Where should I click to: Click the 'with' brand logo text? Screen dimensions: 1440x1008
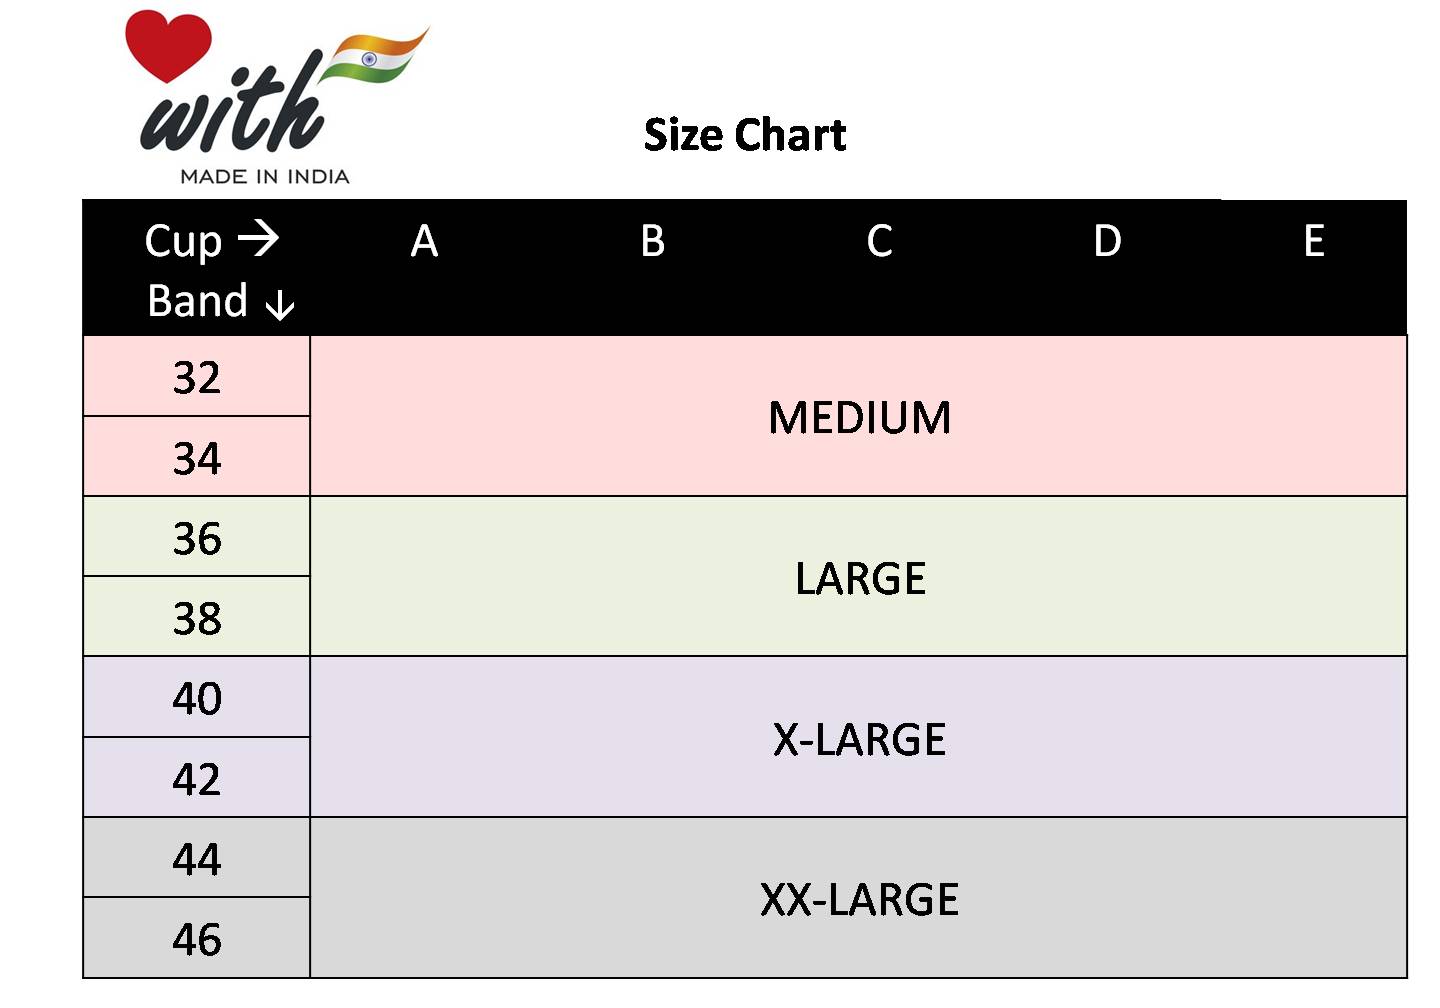pyautogui.click(x=232, y=109)
